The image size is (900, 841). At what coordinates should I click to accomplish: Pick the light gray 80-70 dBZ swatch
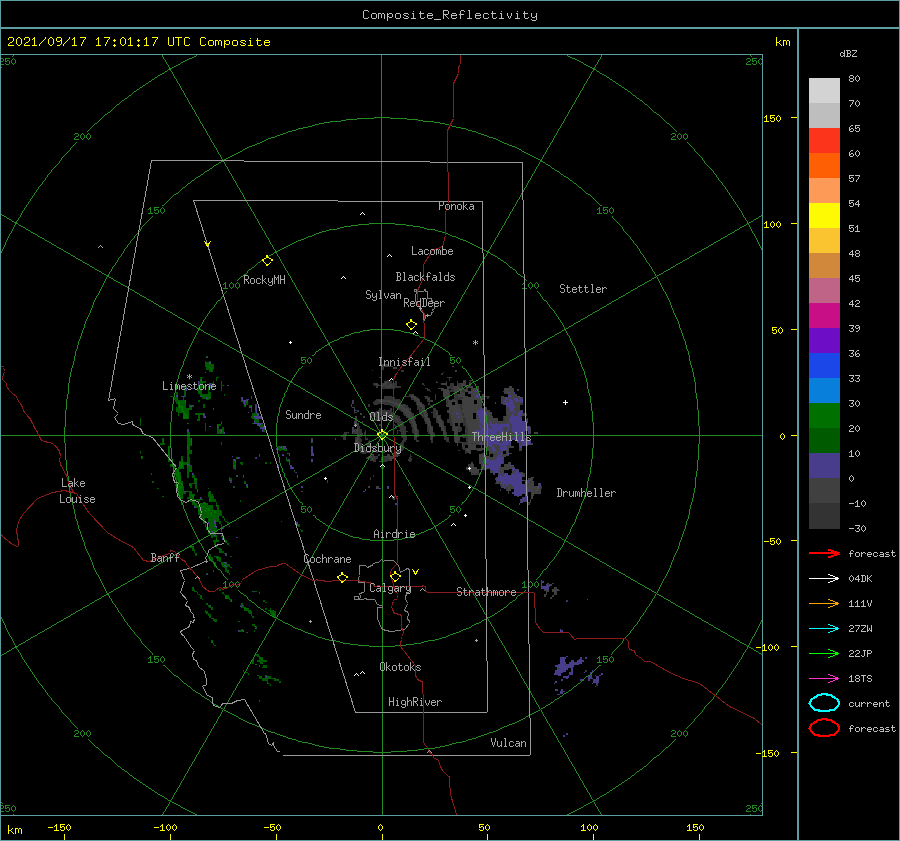pyautogui.click(x=824, y=91)
